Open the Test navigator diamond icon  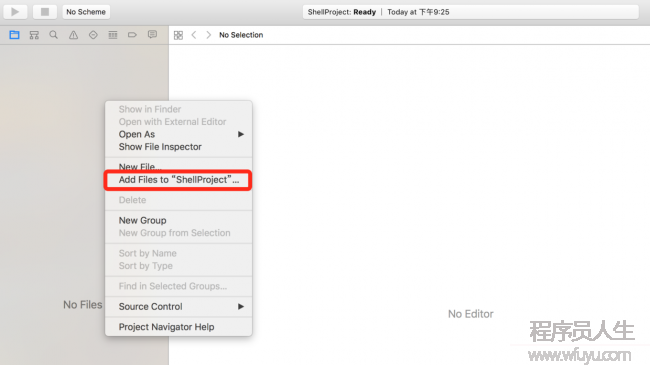pyautogui.click(x=93, y=35)
